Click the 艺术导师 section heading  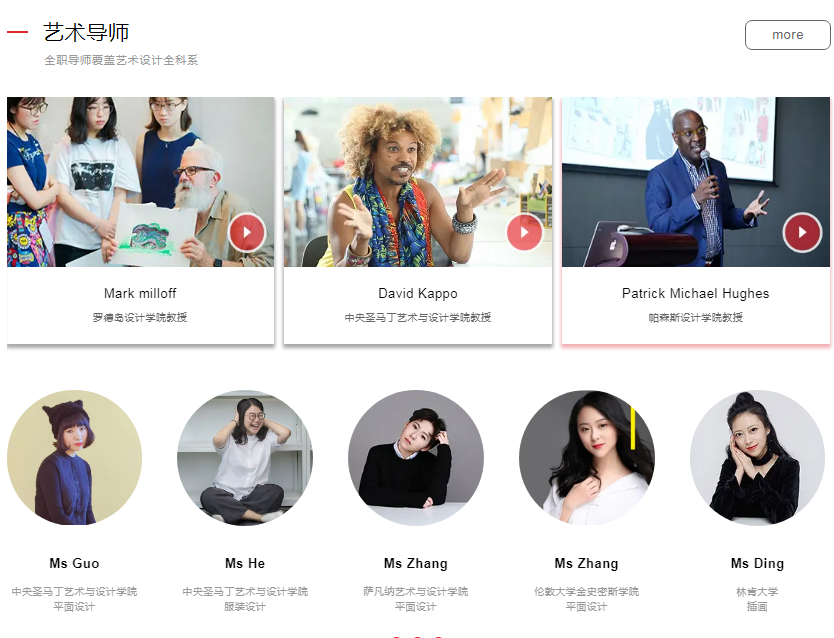click(x=86, y=33)
